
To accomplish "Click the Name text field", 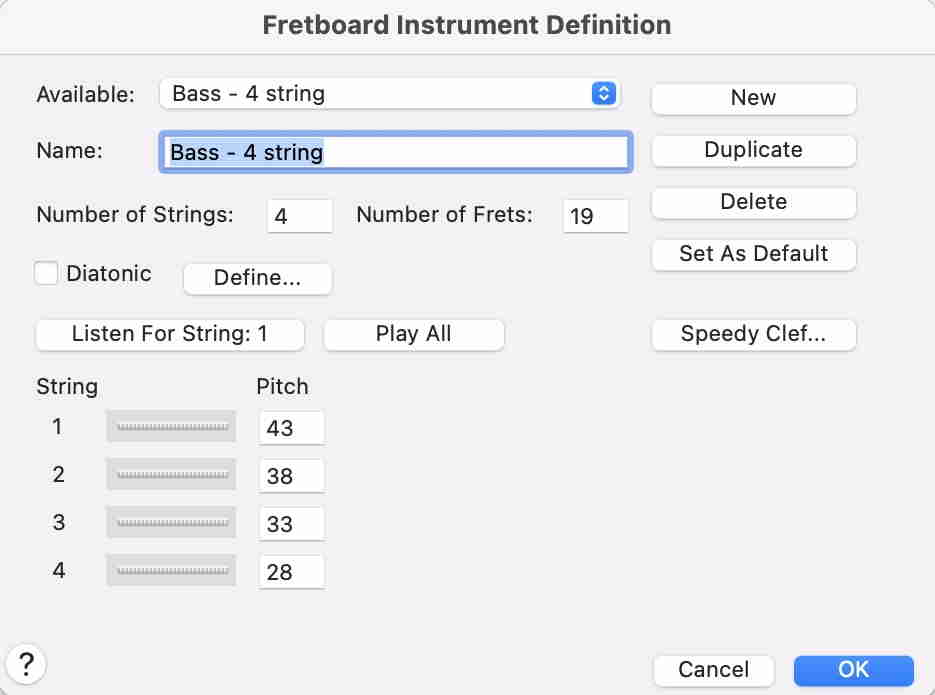I will coord(394,152).
